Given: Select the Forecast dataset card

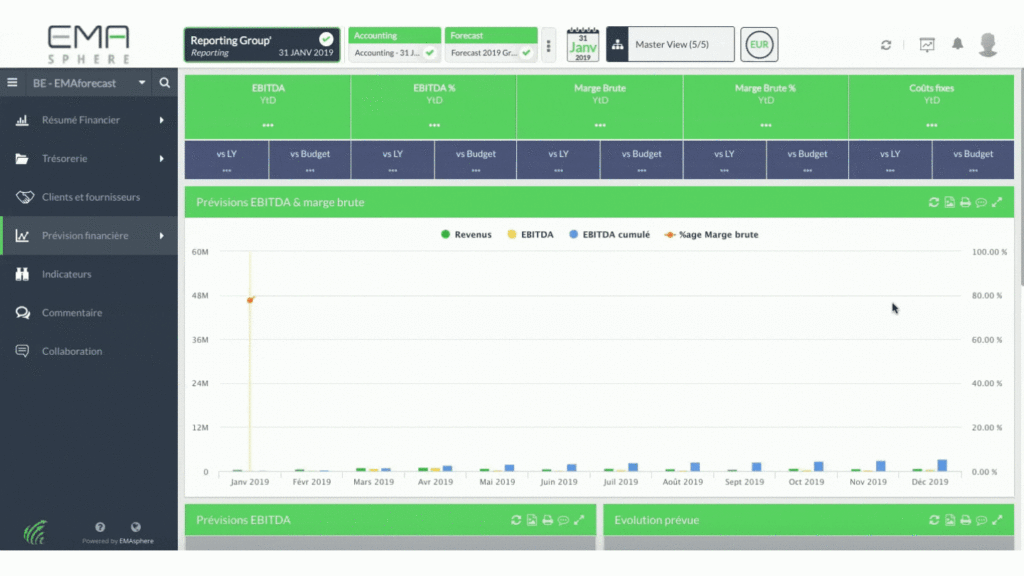Looking at the screenshot, I should pos(491,44).
